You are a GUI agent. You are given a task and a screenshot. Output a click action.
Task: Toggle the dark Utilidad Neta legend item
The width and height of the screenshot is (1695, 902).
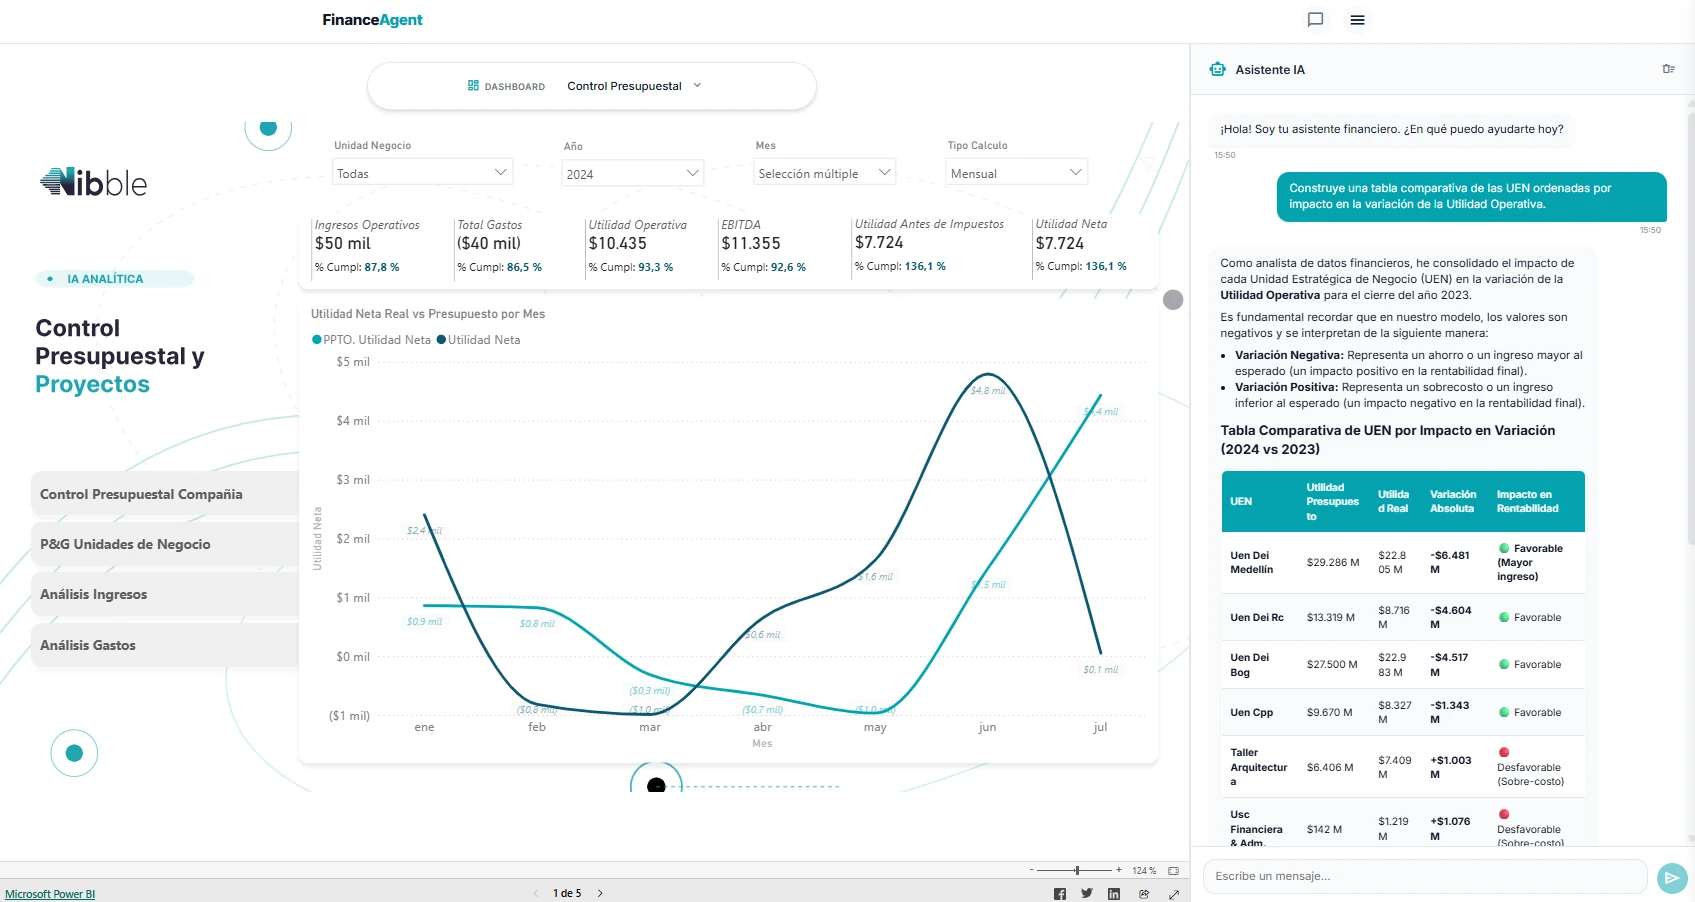tap(479, 340)
